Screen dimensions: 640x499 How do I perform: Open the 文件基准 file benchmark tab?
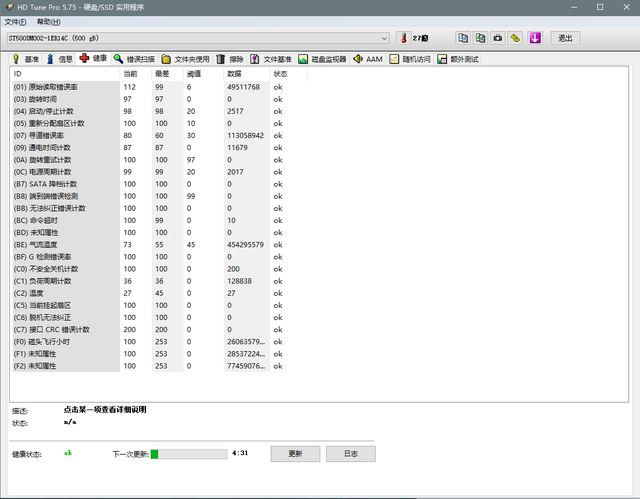pyautogui.click(x=271, y=59)
